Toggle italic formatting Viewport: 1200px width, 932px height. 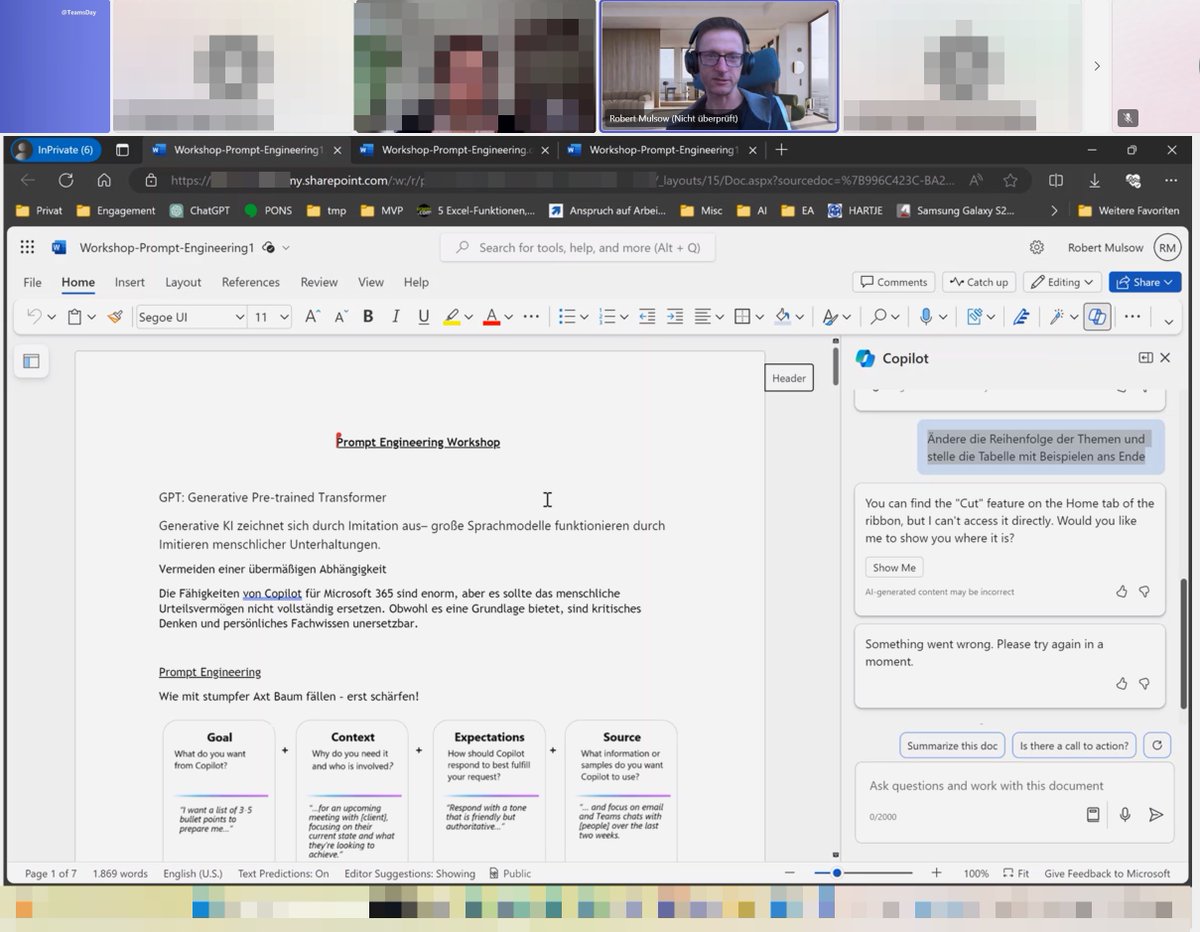coord(396,316)
